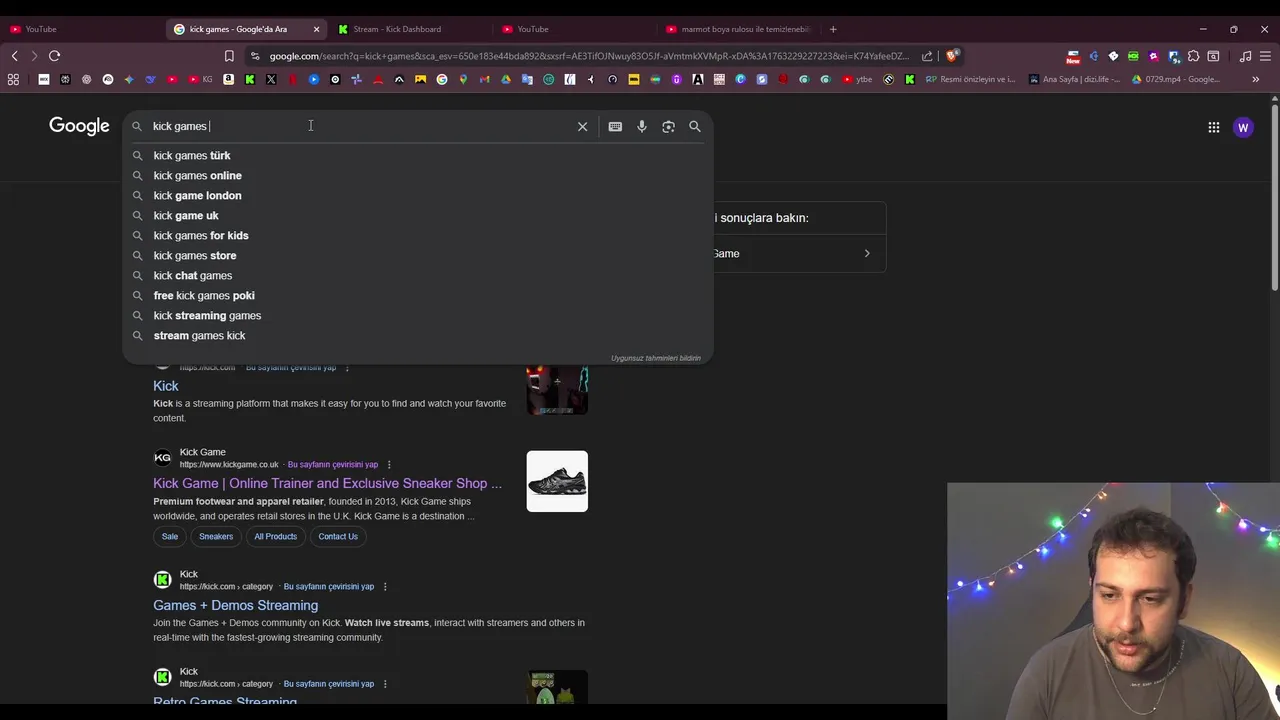Viewport: 1280px width, 720px height.
Task: Open the 'Resmi önizleyin ve i...' bookmark
Action: point(970,79)
